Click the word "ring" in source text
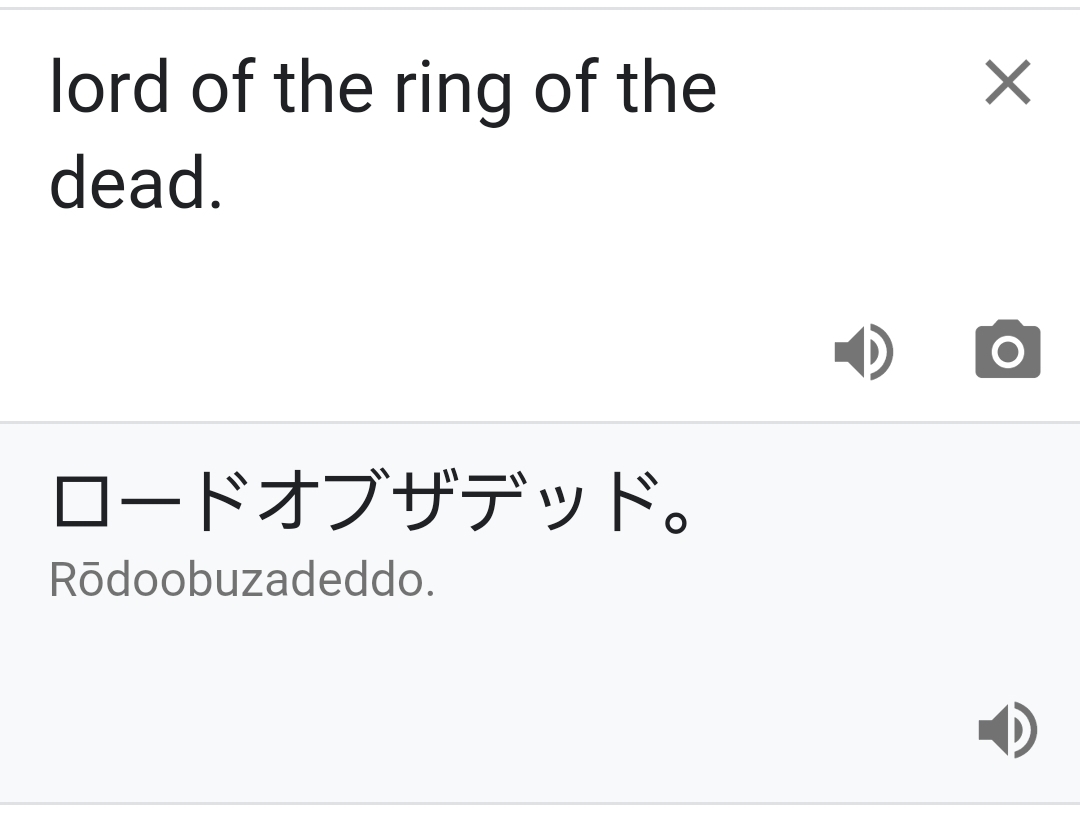Viewport: 1080px width, 824px height. [452, 90]
